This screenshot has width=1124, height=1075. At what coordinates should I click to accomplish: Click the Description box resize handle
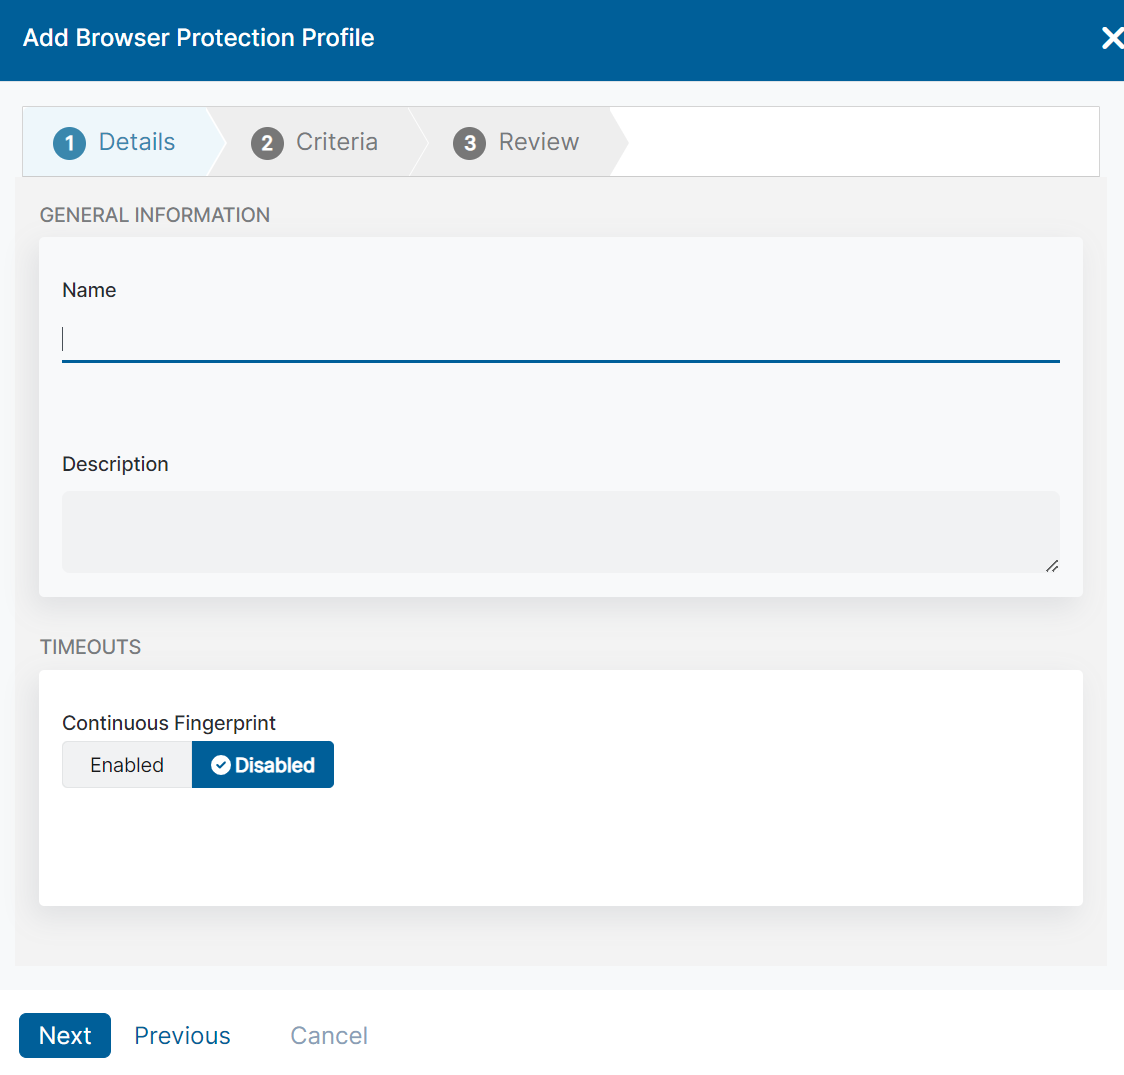(x=1051, y=565)
